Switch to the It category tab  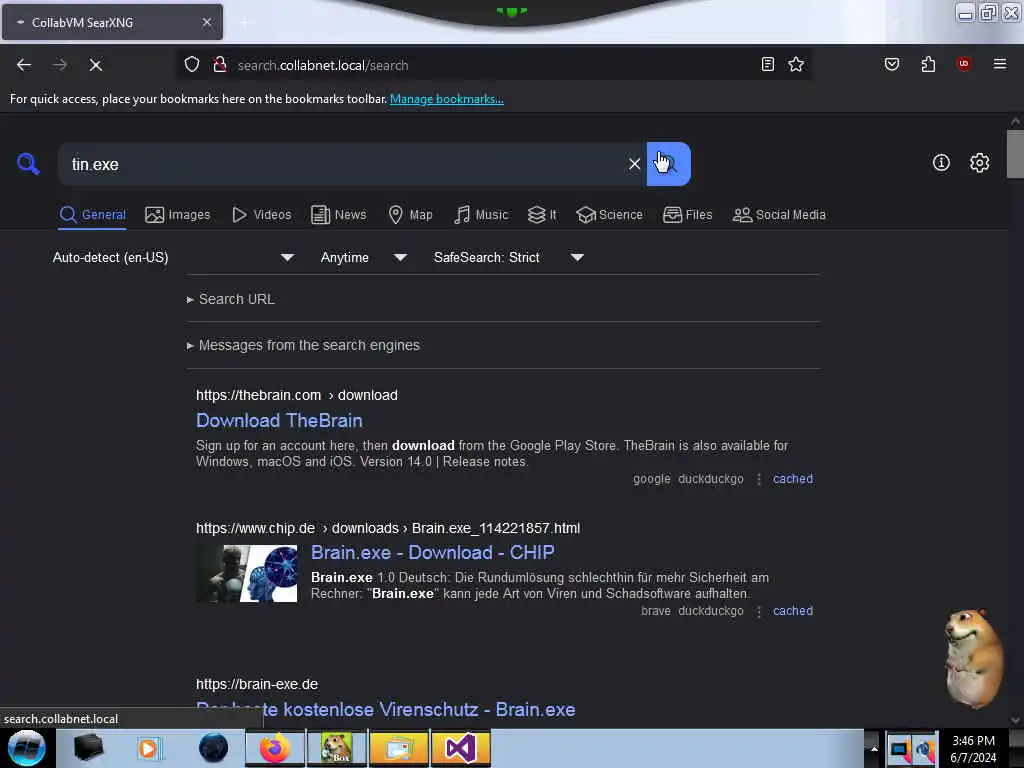point(542,215)
